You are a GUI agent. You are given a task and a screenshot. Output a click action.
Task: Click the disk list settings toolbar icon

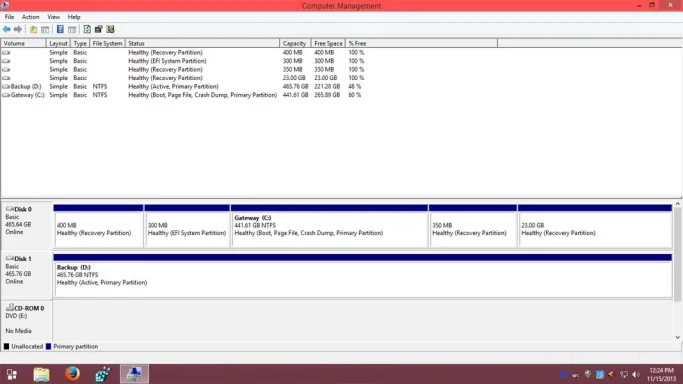coord(110,29)
